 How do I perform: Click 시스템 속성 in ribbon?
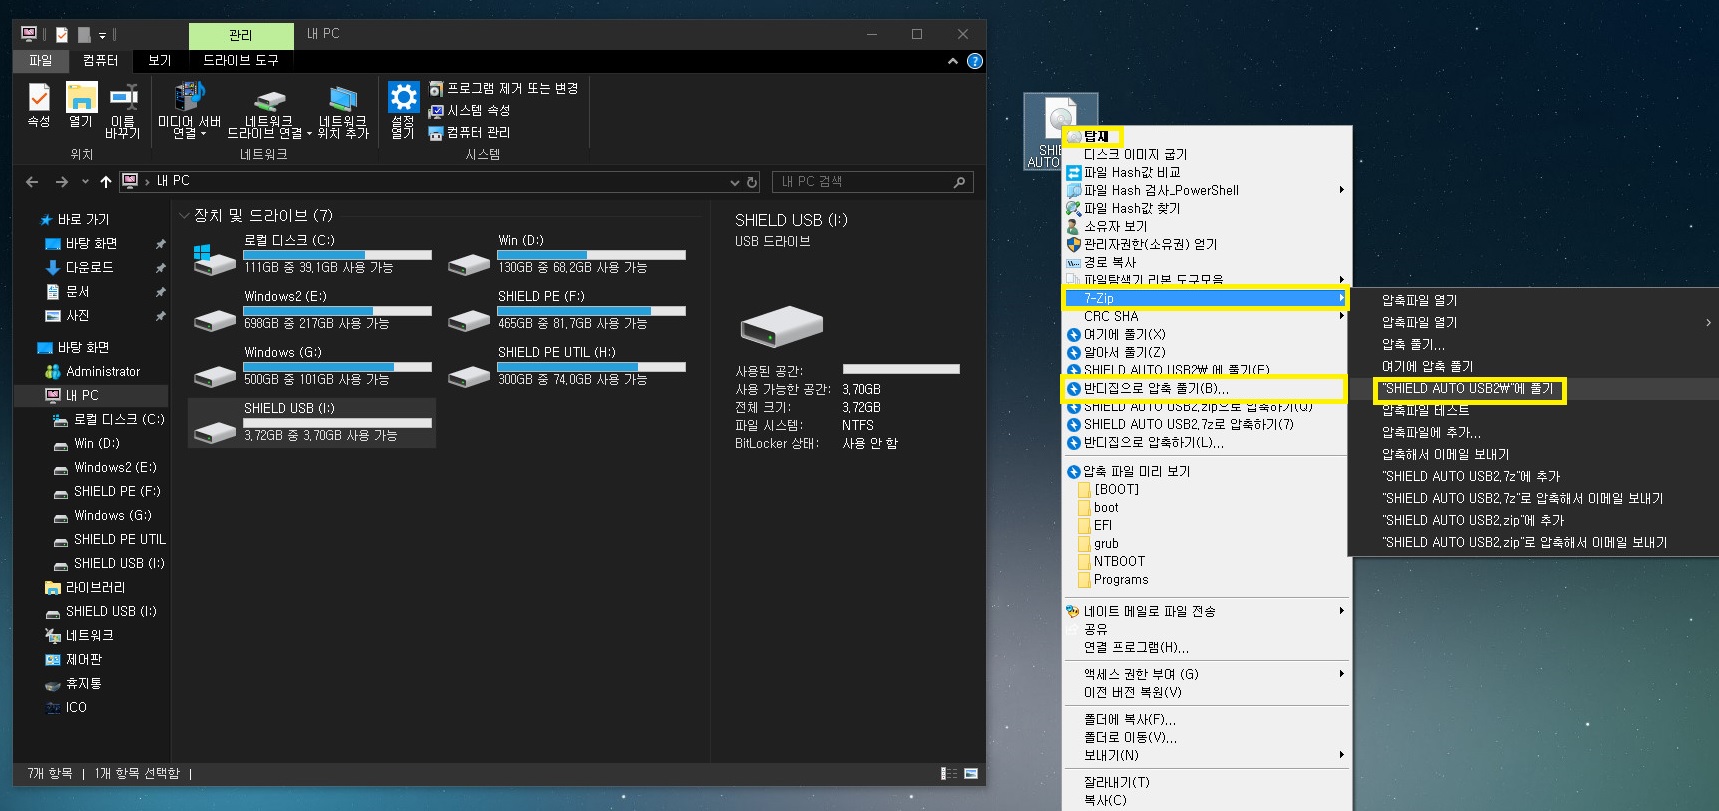[469, 111]
